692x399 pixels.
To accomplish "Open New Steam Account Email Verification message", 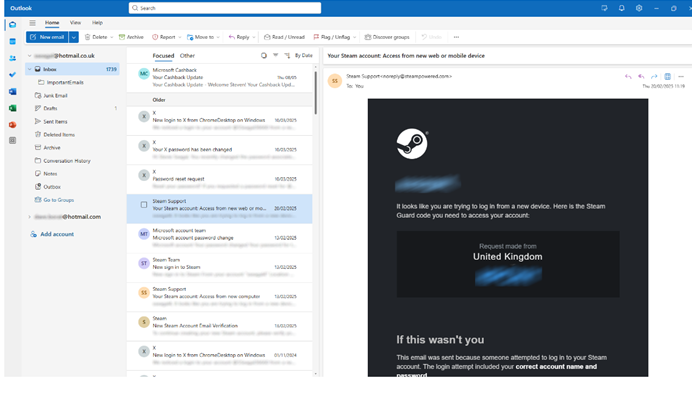I will [219, 326].
